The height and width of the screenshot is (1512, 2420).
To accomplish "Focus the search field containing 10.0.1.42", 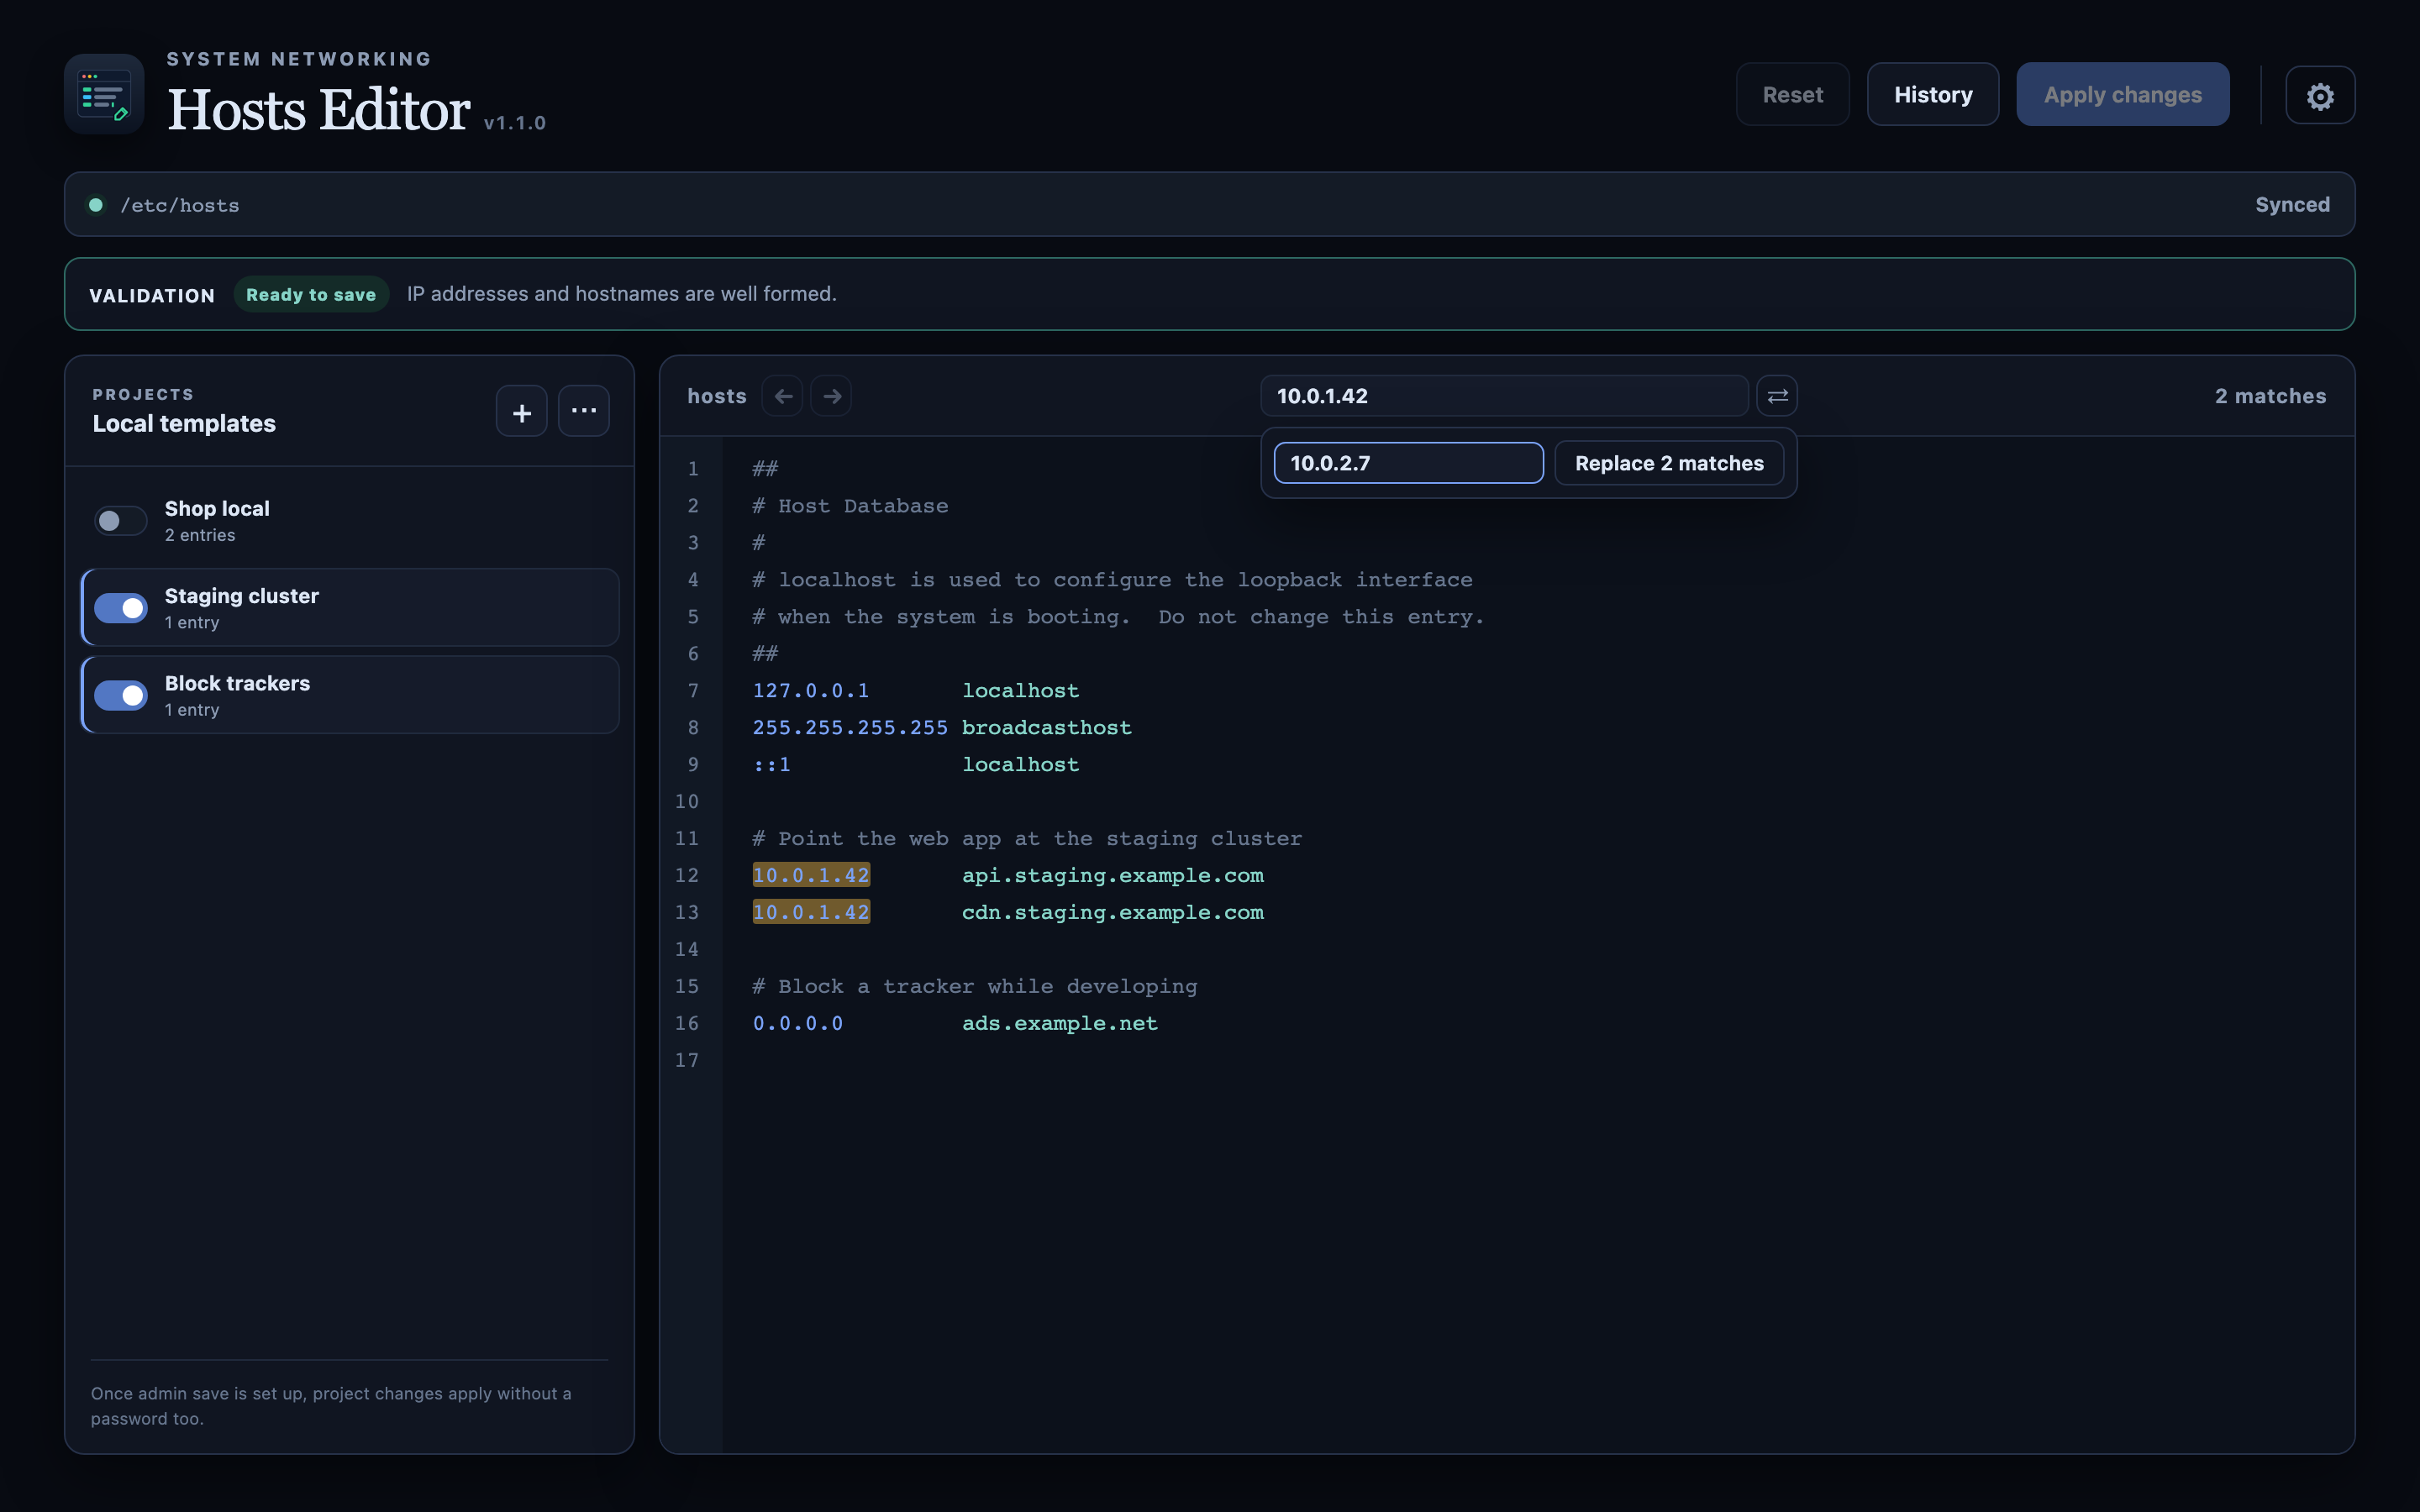I will point(1504,396).
